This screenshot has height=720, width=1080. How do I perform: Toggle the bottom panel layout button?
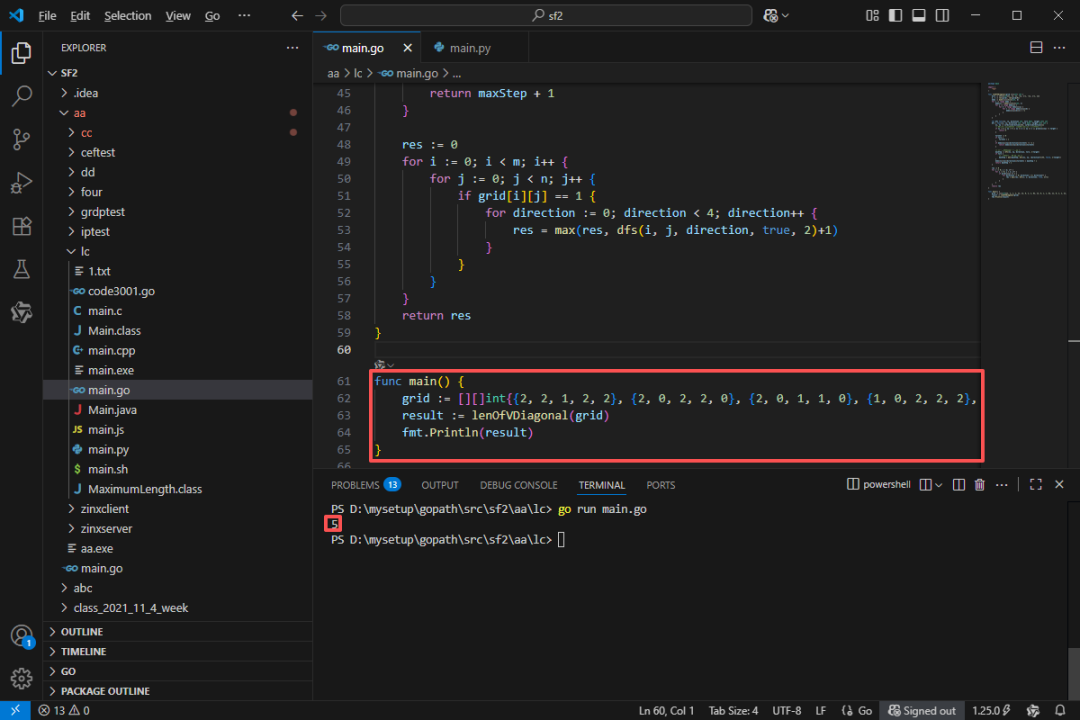tap(918, 16)
